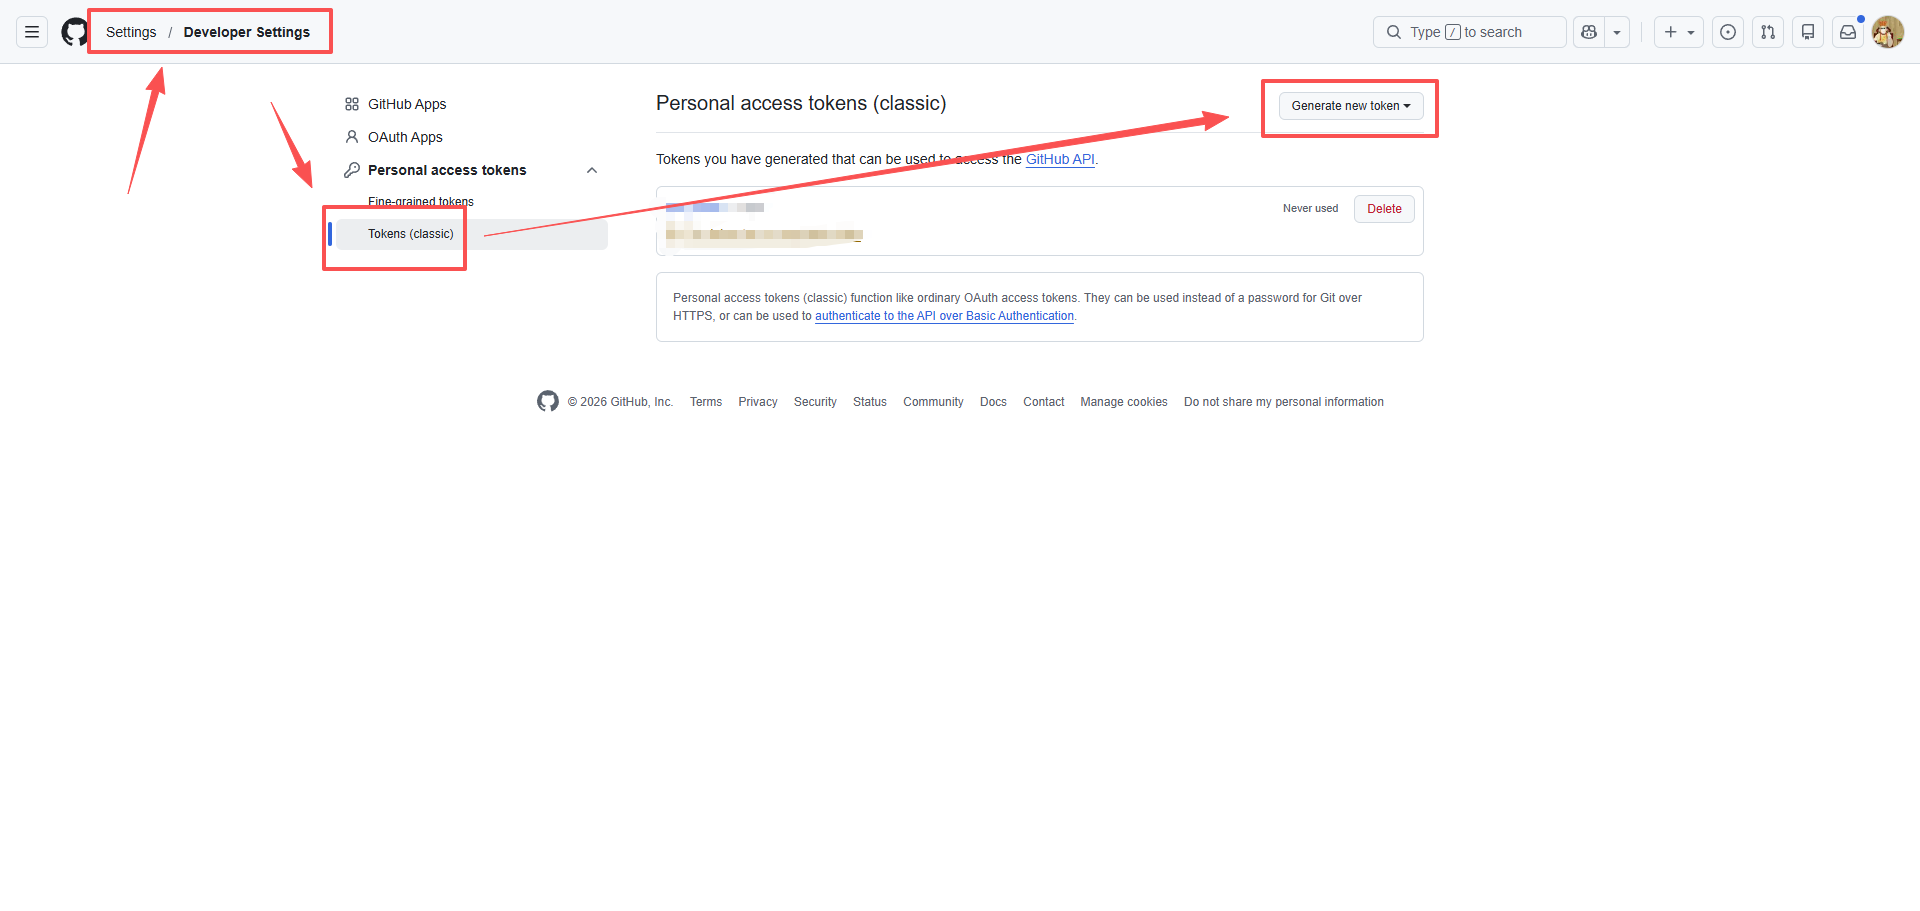Click the footer GitHub logo
This screenshot has width=1920, height=911.
pos(548,401)
